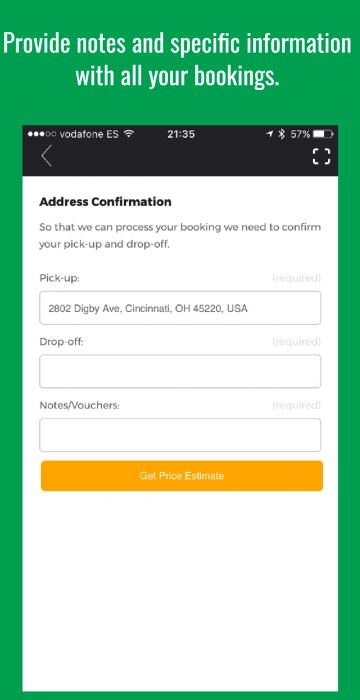Tap the back arrow icon
Screen dimensions: 360x700
47,156
